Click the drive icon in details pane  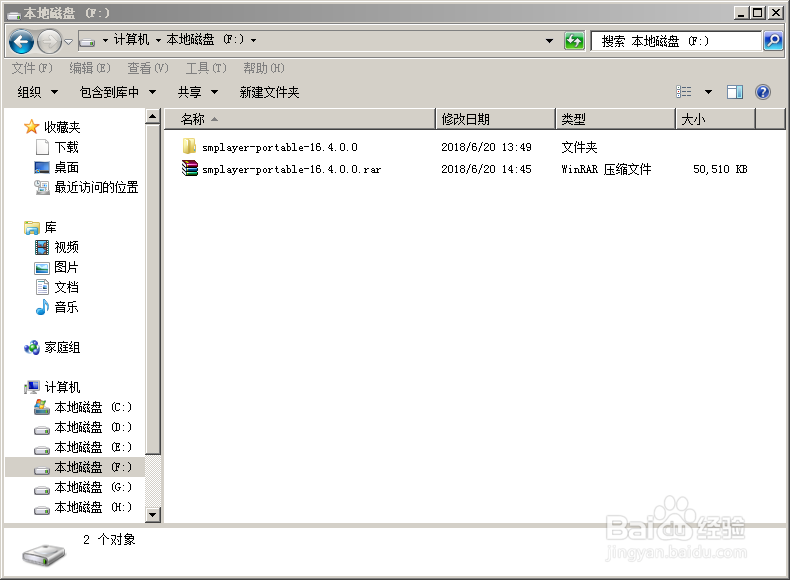44,555
